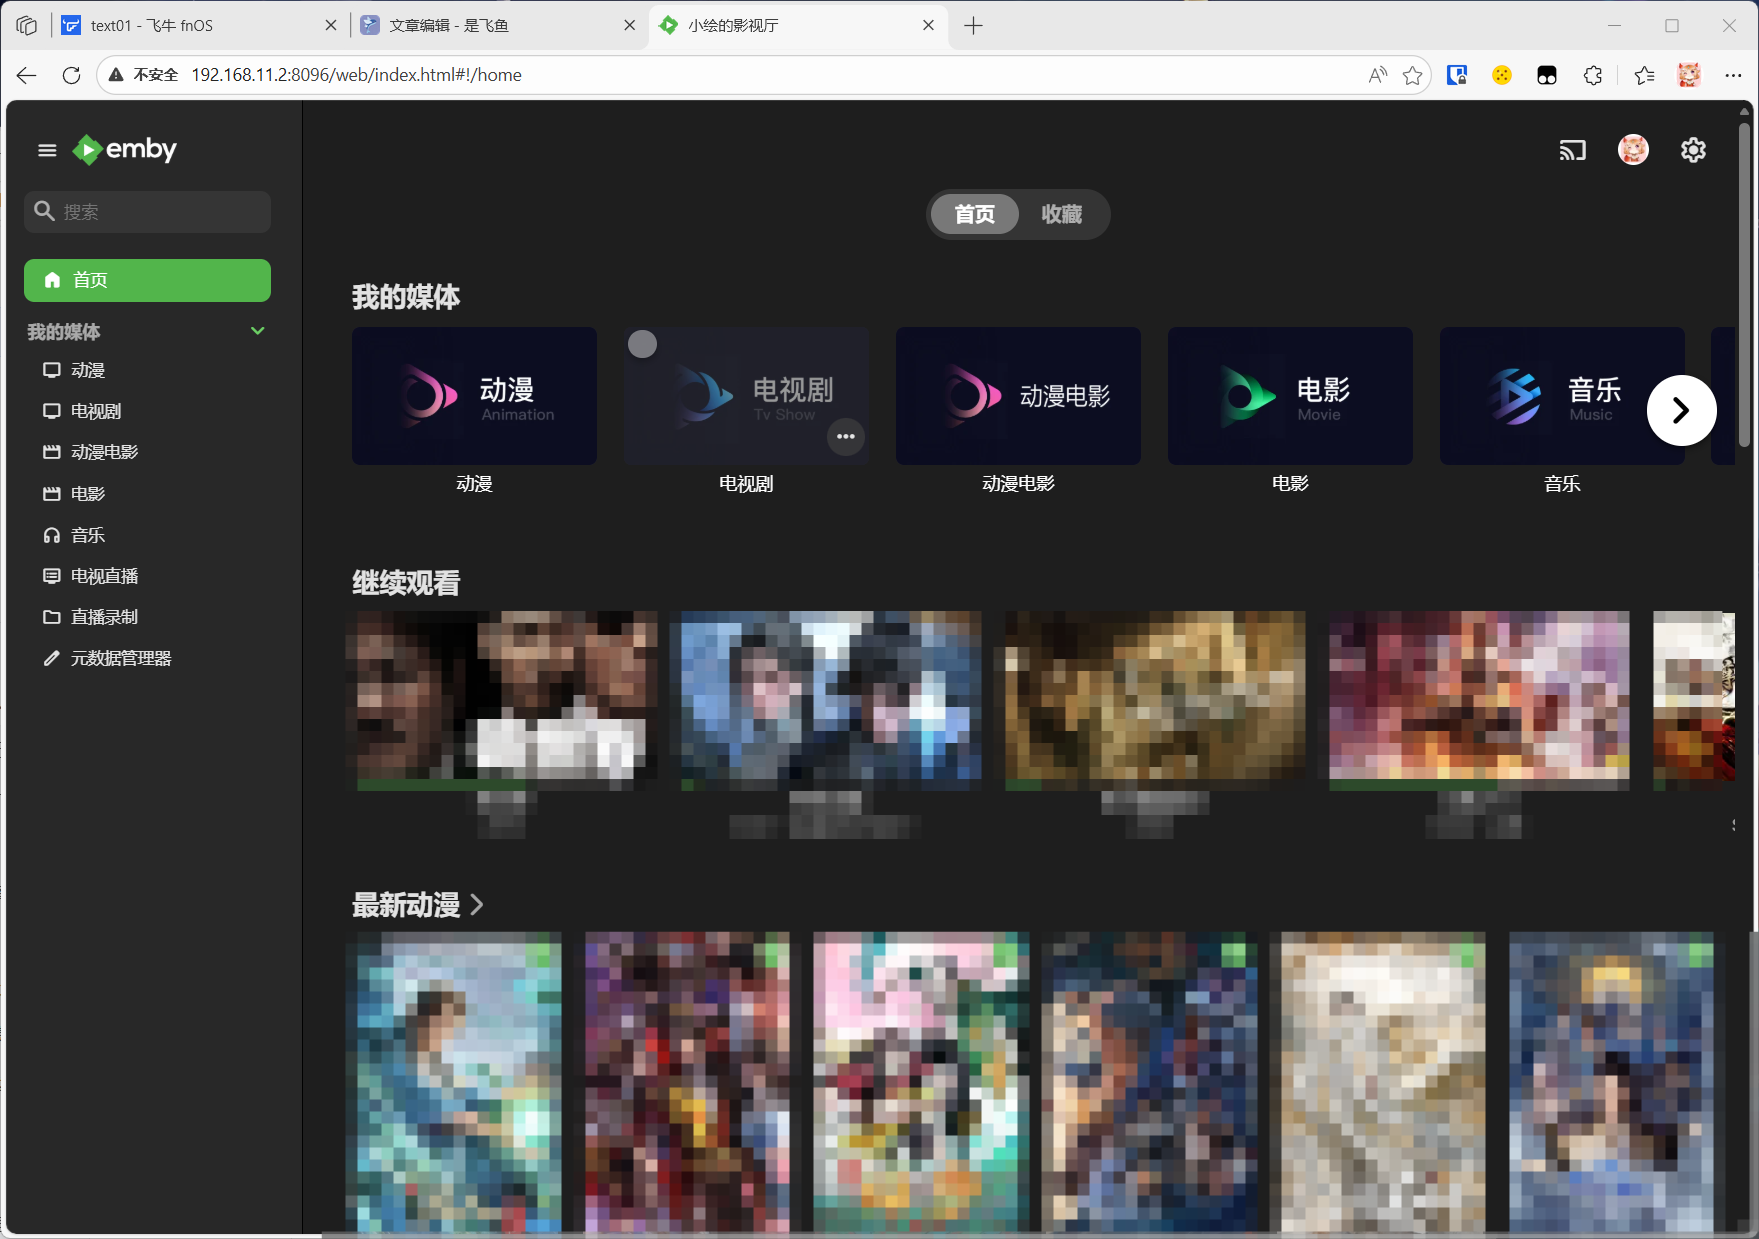
Task: Open the settings gear icon
Action: [1692, 150]
